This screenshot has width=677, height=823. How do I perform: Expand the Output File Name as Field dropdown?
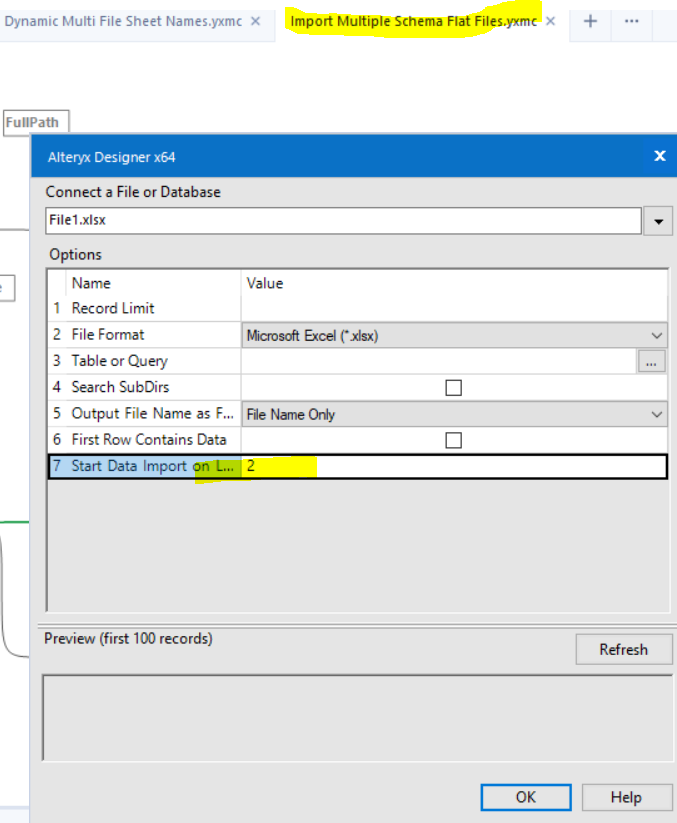656,414
